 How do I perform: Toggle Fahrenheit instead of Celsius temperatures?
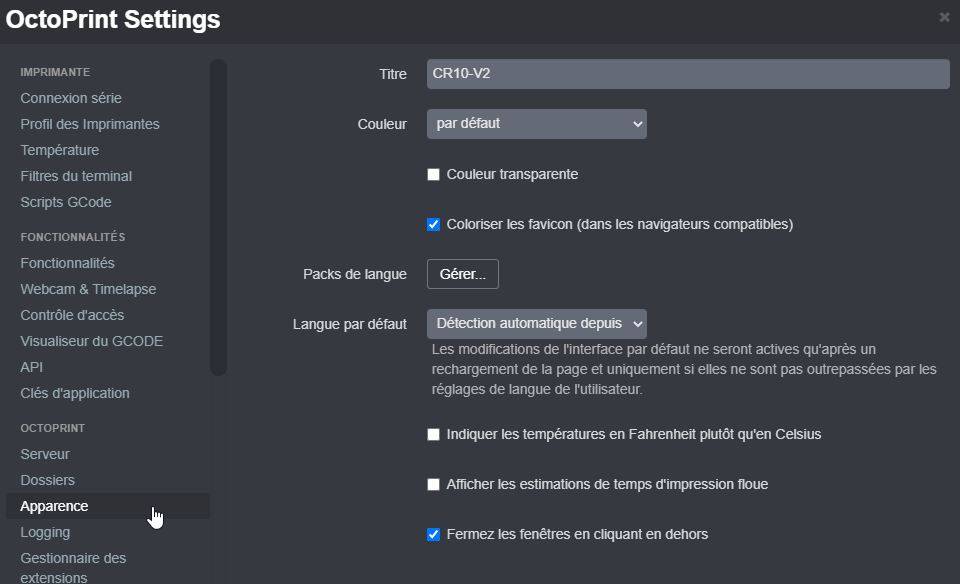(x=433, y=435)
